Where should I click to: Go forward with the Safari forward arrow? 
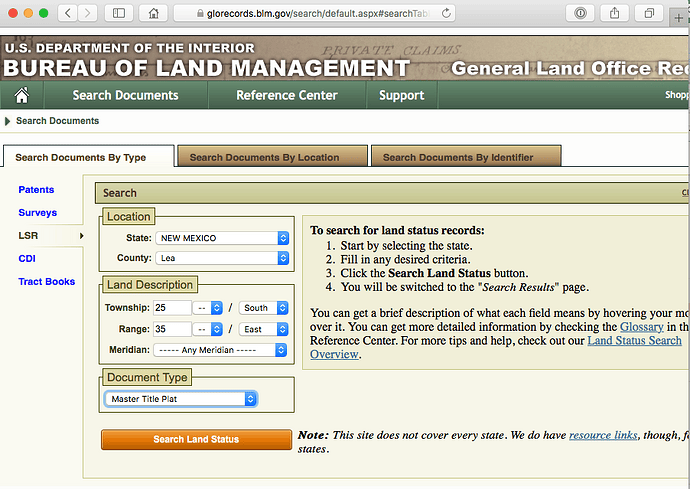pos(88,13)
